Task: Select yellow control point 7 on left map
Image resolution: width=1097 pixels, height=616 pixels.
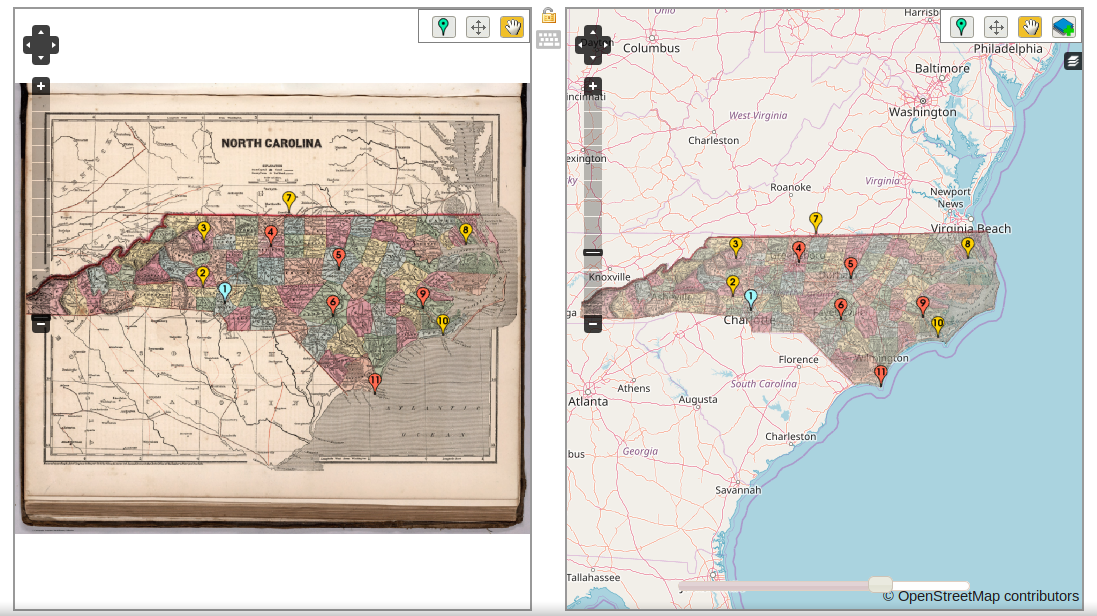Action: [288, 201]
